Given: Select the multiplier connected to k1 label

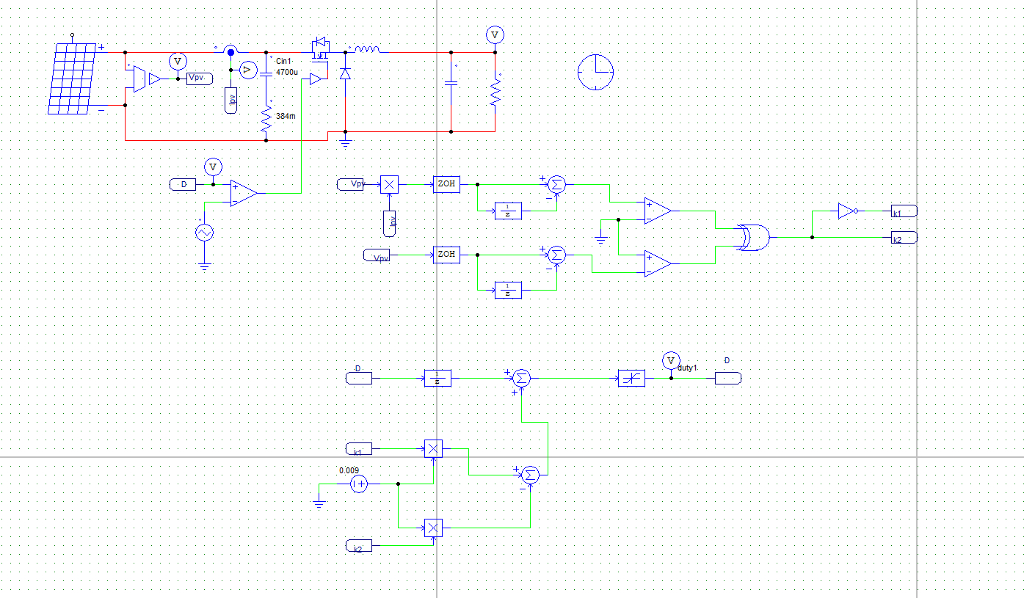Looking at the screenshot, I should (434, 448).
